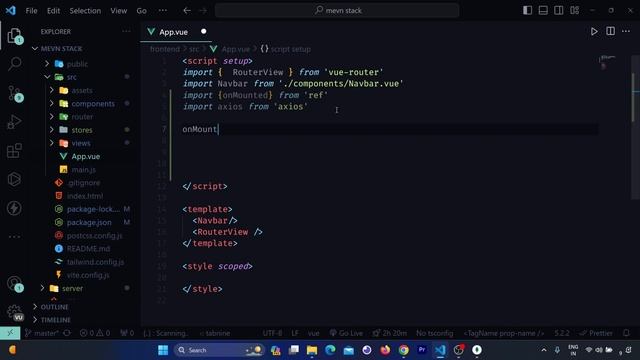The width and height of the screenshot is (640, 360).
Task: Close the unsaved App.vue tab dot
Action: coord(203,31)
